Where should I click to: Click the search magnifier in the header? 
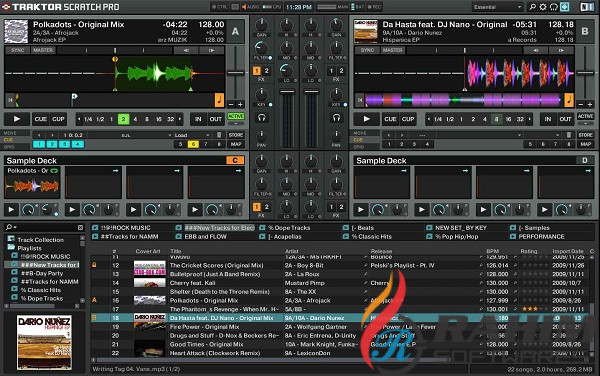[x=532, y=7]
